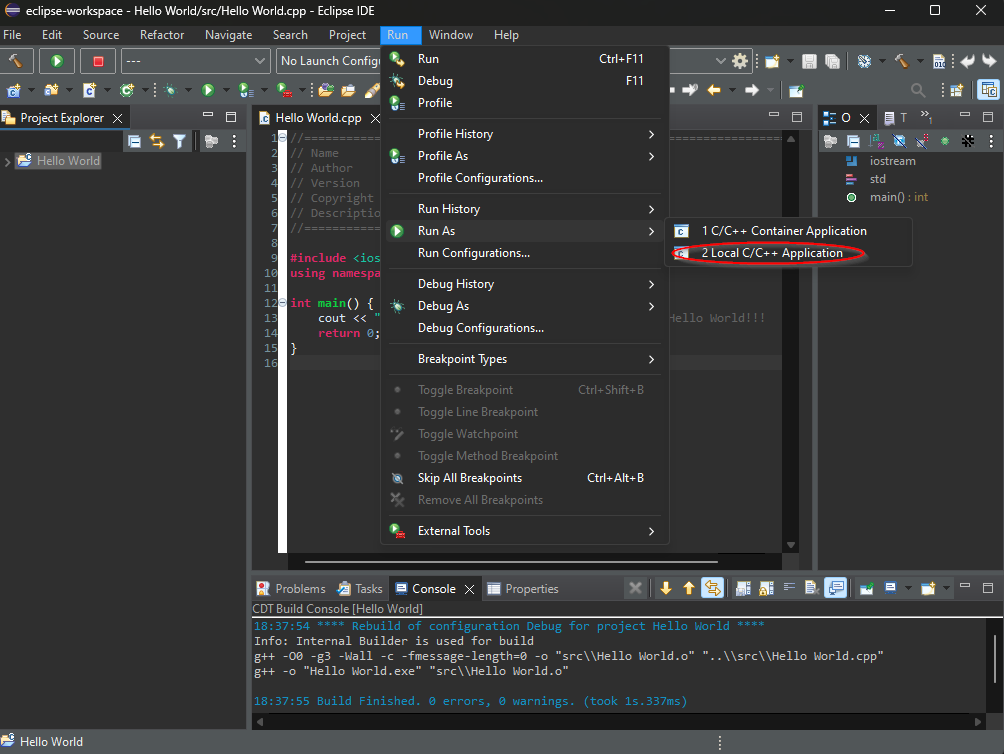Screen dimensions: 1004x754
Task: Click the console vertical scrollbar
Action: (x=994, y=659)
